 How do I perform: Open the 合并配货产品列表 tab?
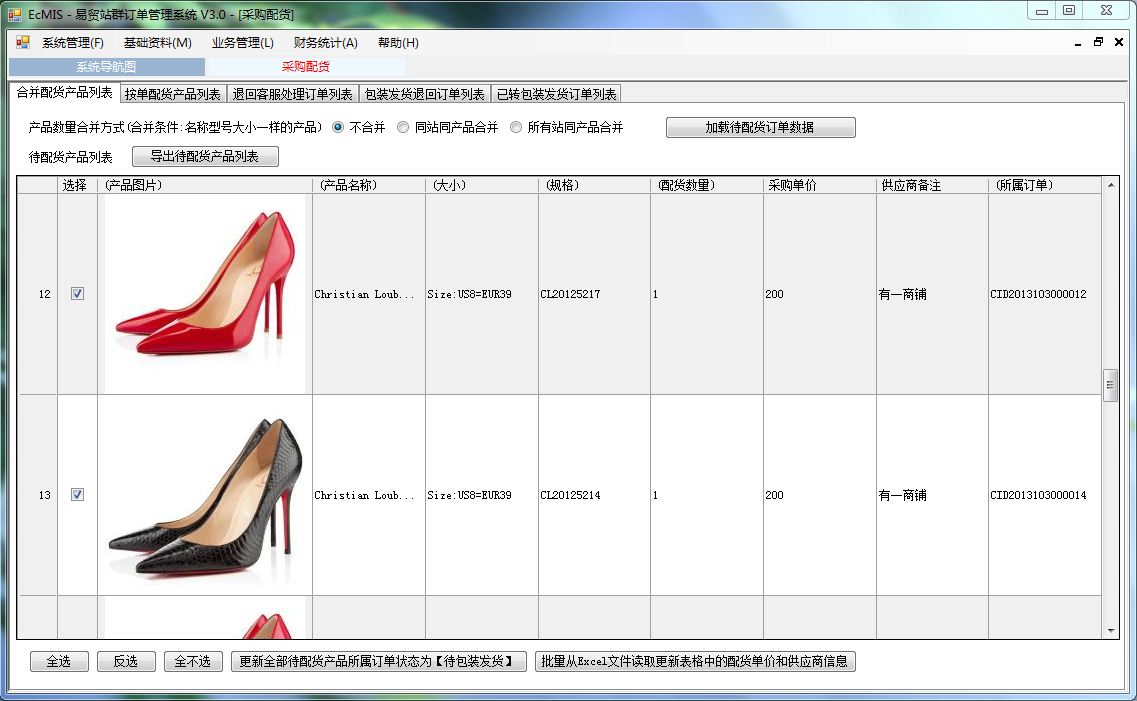pos(65,93)
